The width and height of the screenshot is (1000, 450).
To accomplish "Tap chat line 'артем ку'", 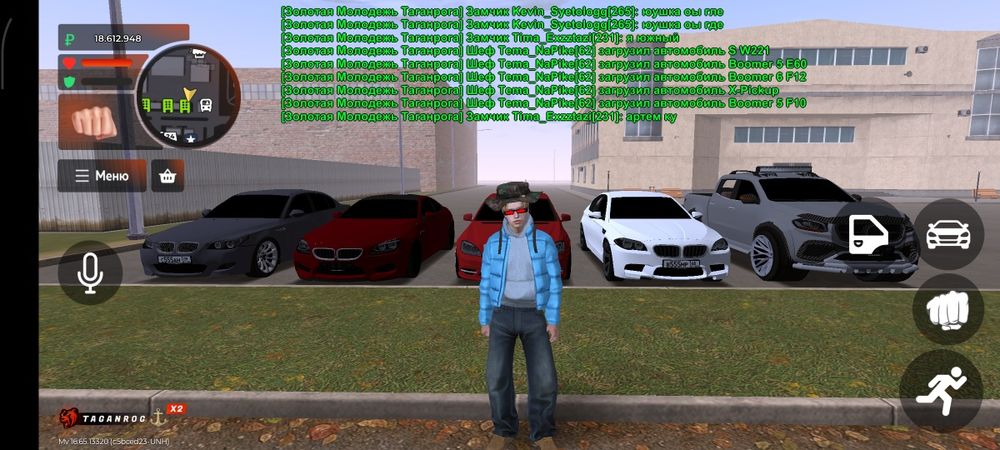I will (478, 117).
